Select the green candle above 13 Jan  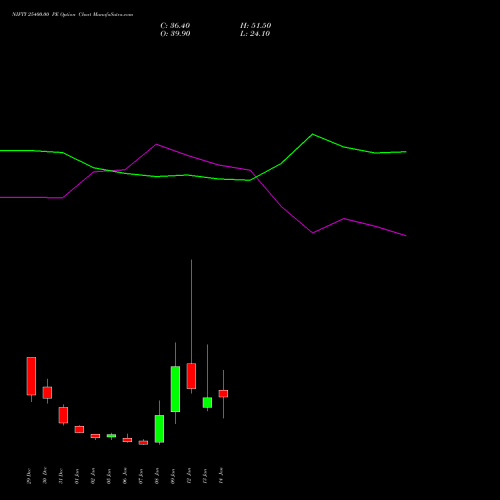[x=207, y=402]
